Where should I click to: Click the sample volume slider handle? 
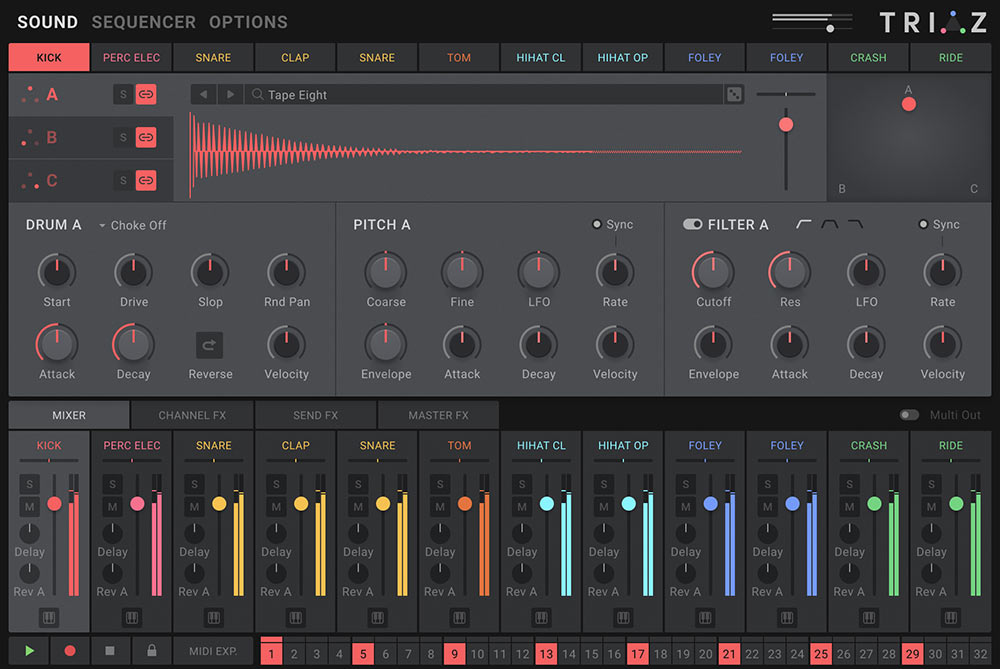point(786,125)
